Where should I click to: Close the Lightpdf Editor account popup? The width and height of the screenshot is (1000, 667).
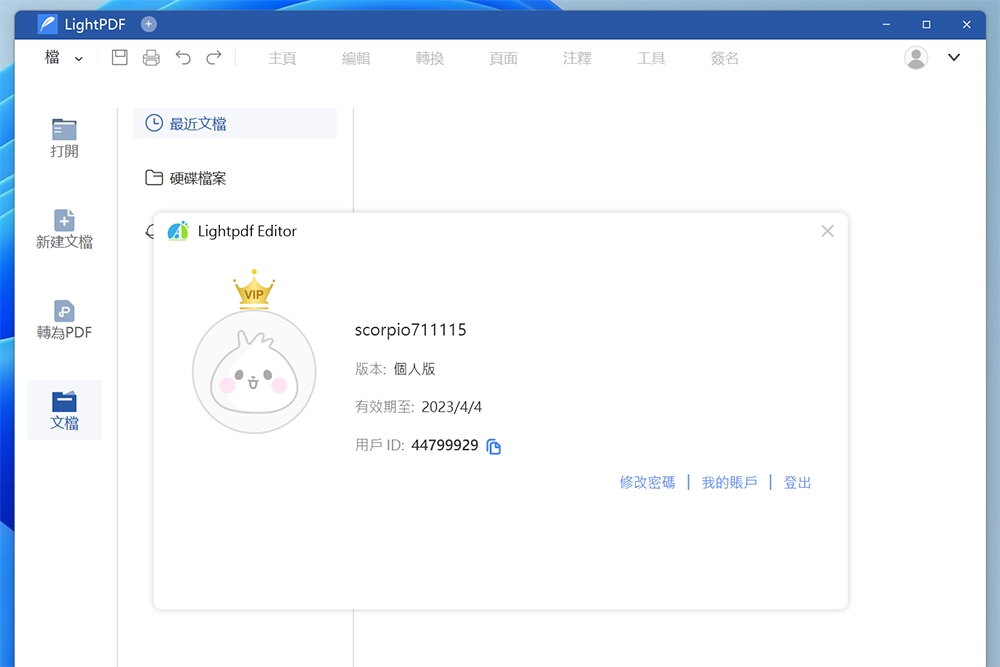tap(827, 230)
